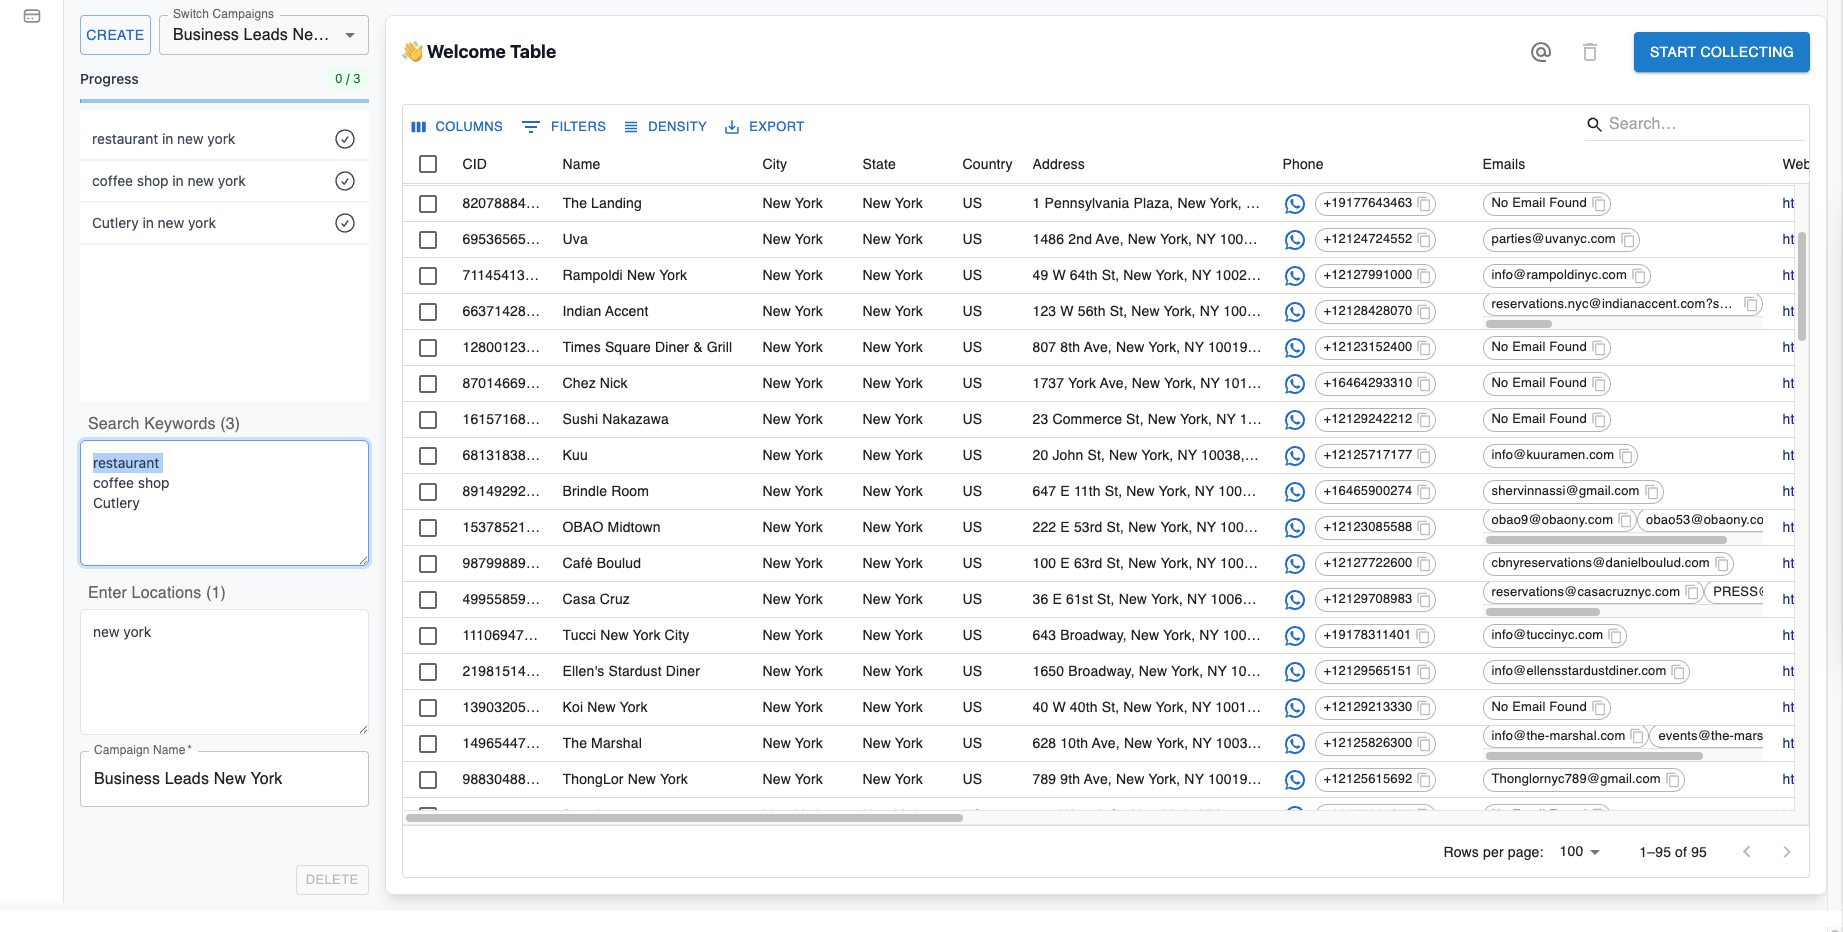Click START COLLECTING button
1843x932 pixels.
[x=1721, y=52]
